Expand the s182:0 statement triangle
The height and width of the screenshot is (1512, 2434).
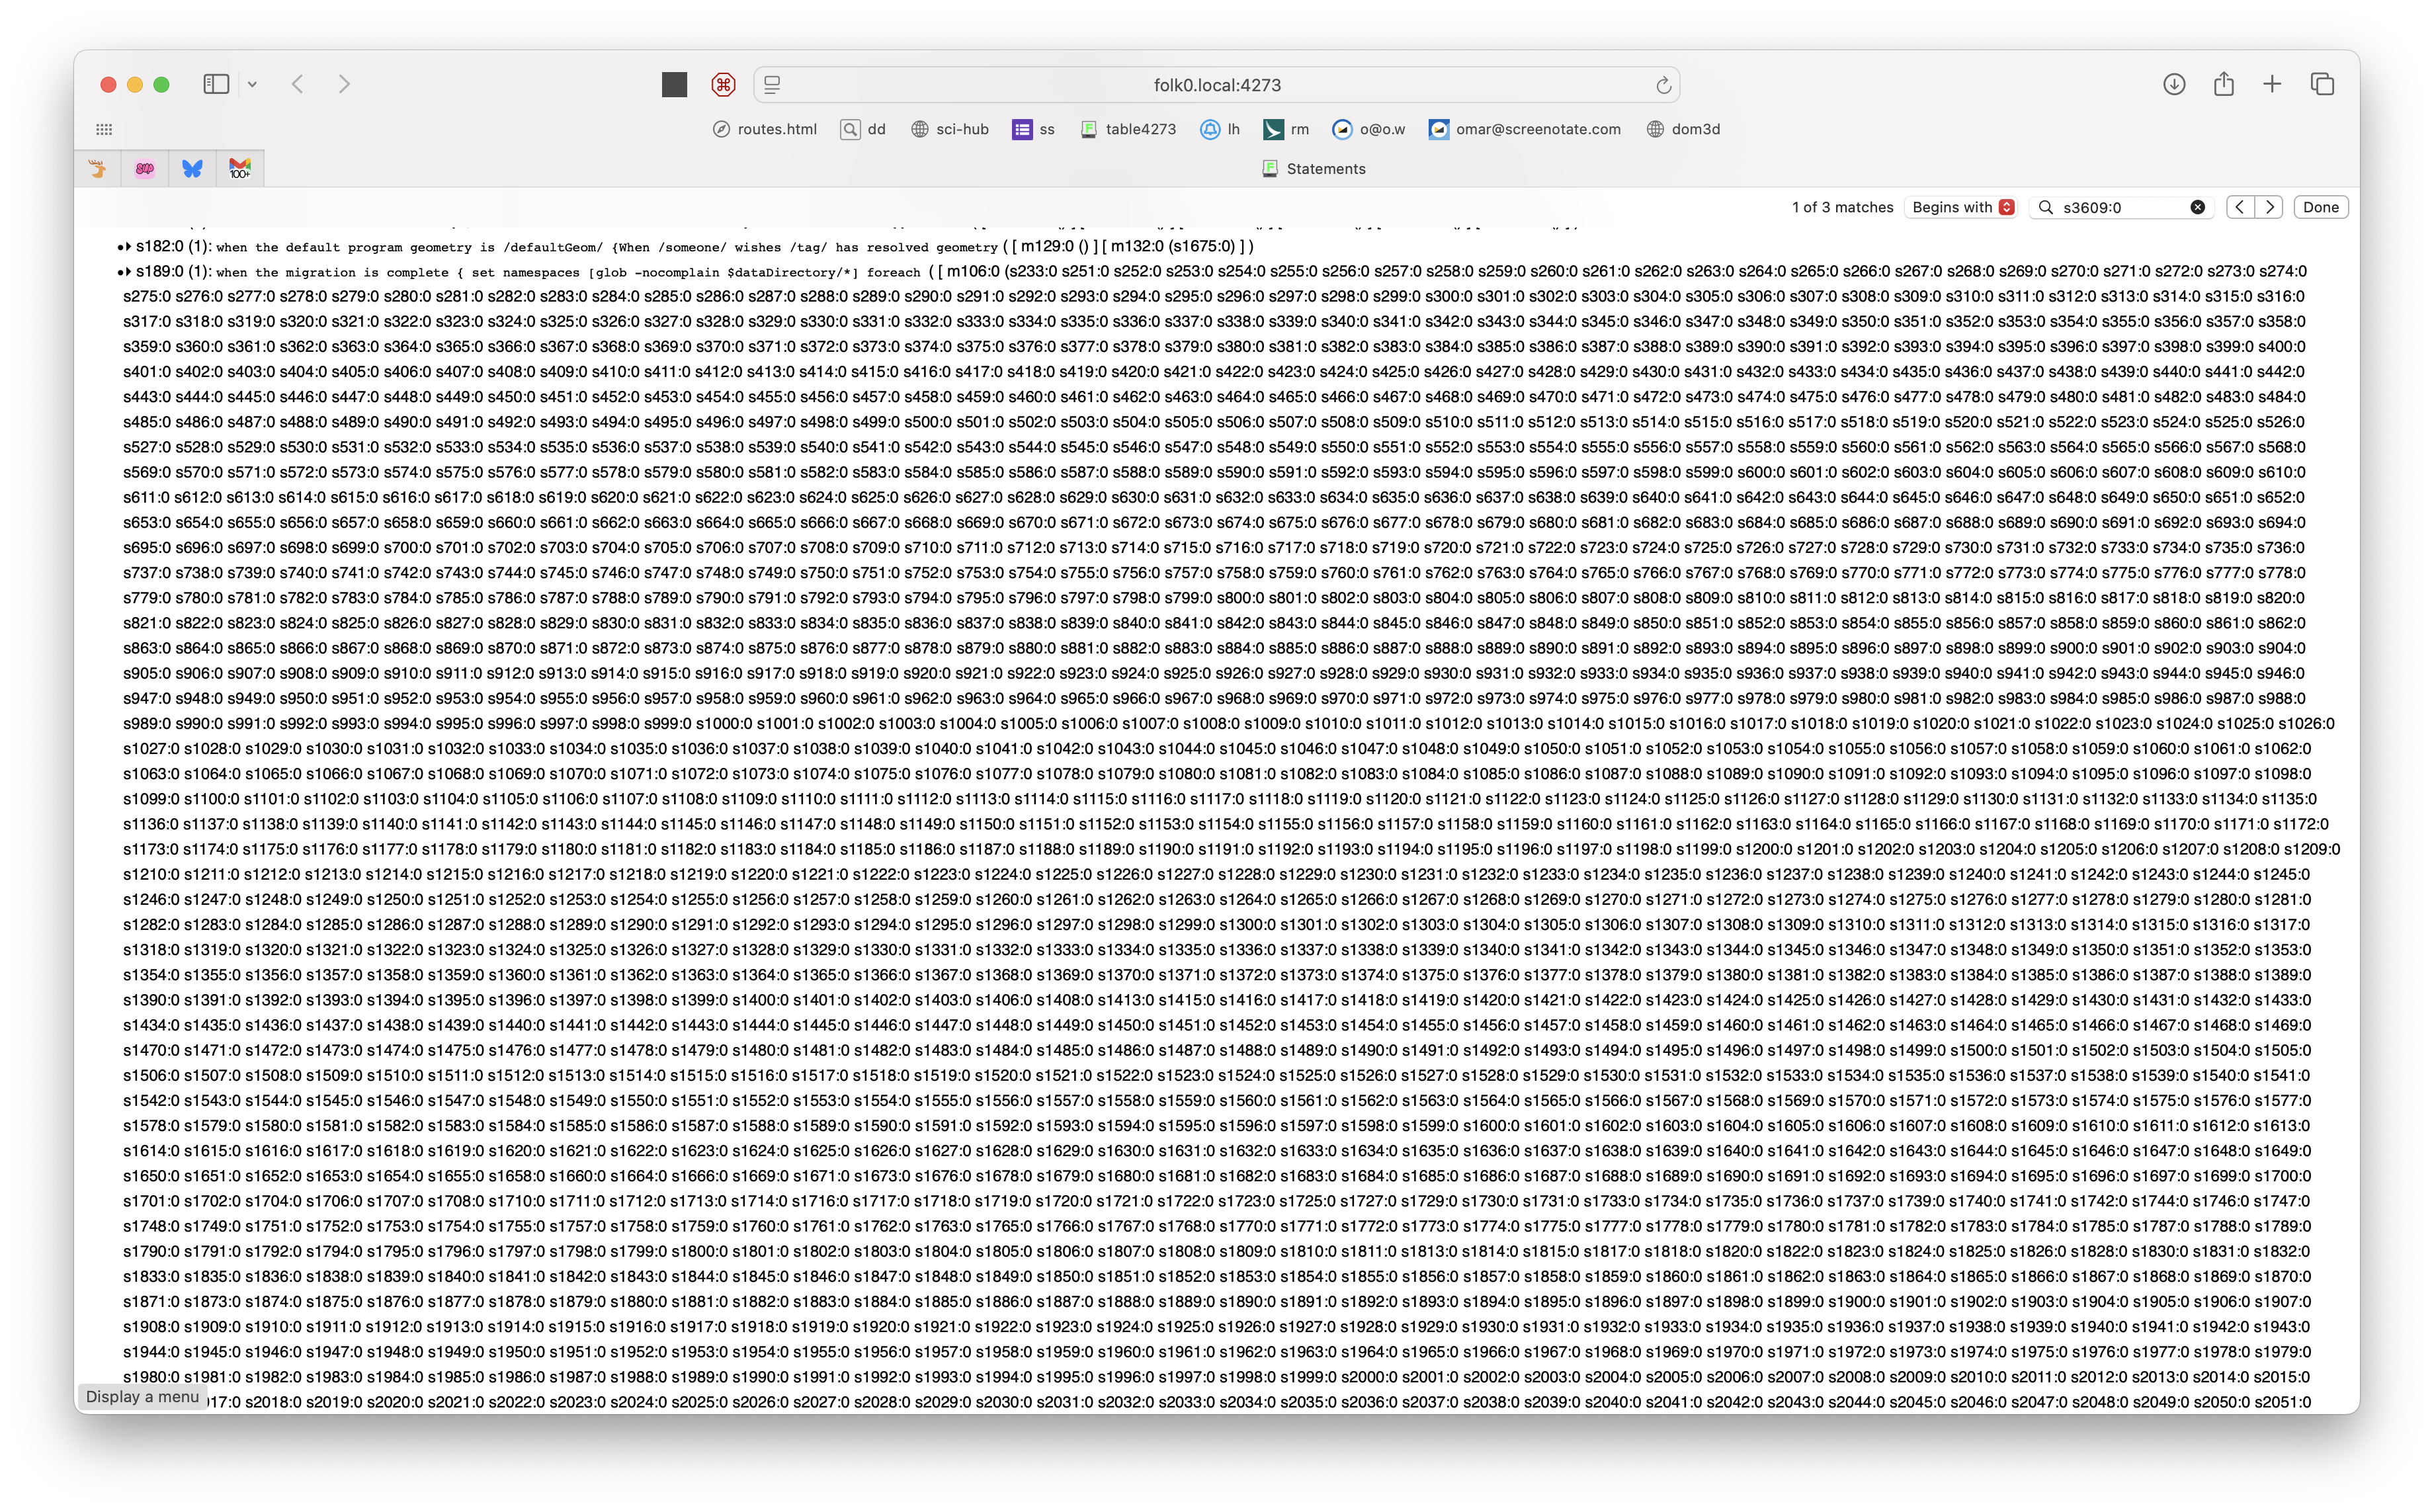(x=128, y=246)
